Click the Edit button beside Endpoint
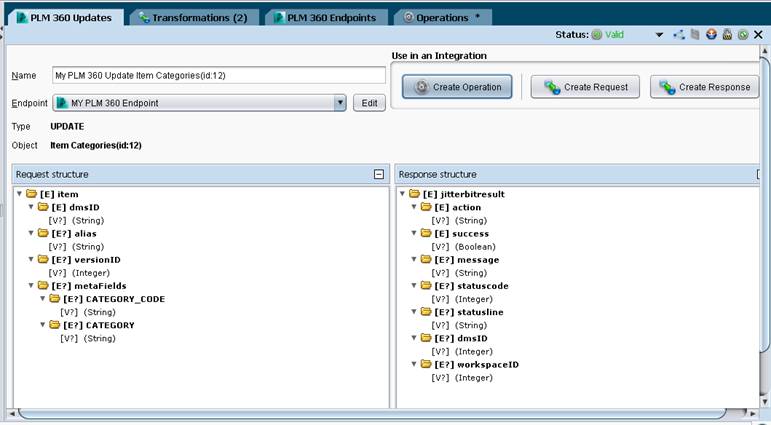Screen dimensions: 771x425 [369, 103]
